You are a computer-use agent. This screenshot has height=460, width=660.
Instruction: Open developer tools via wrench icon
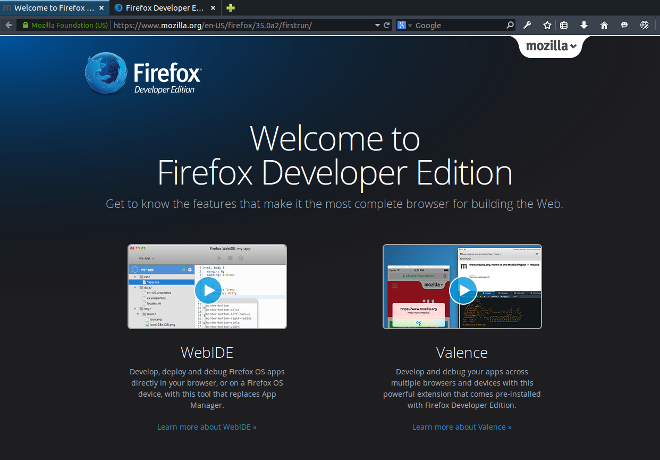pyautogui.click(x=527, y=25)
